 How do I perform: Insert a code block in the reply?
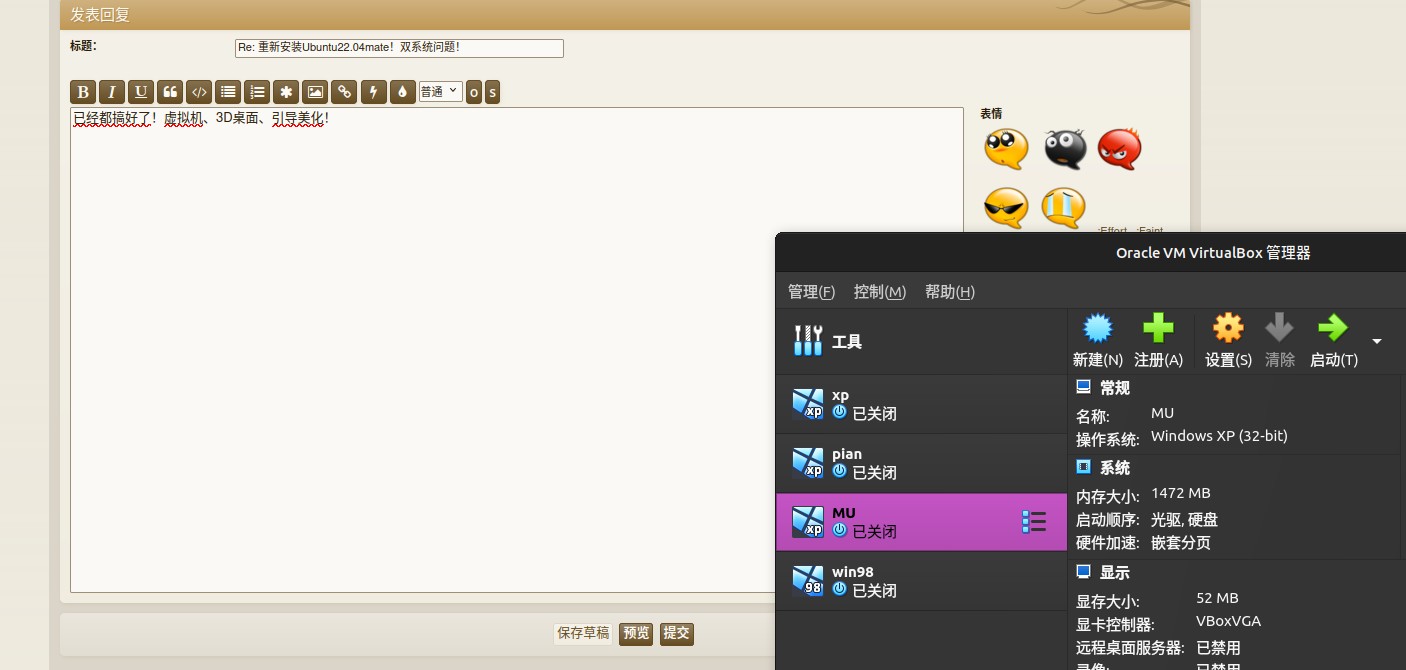point(199,92)
